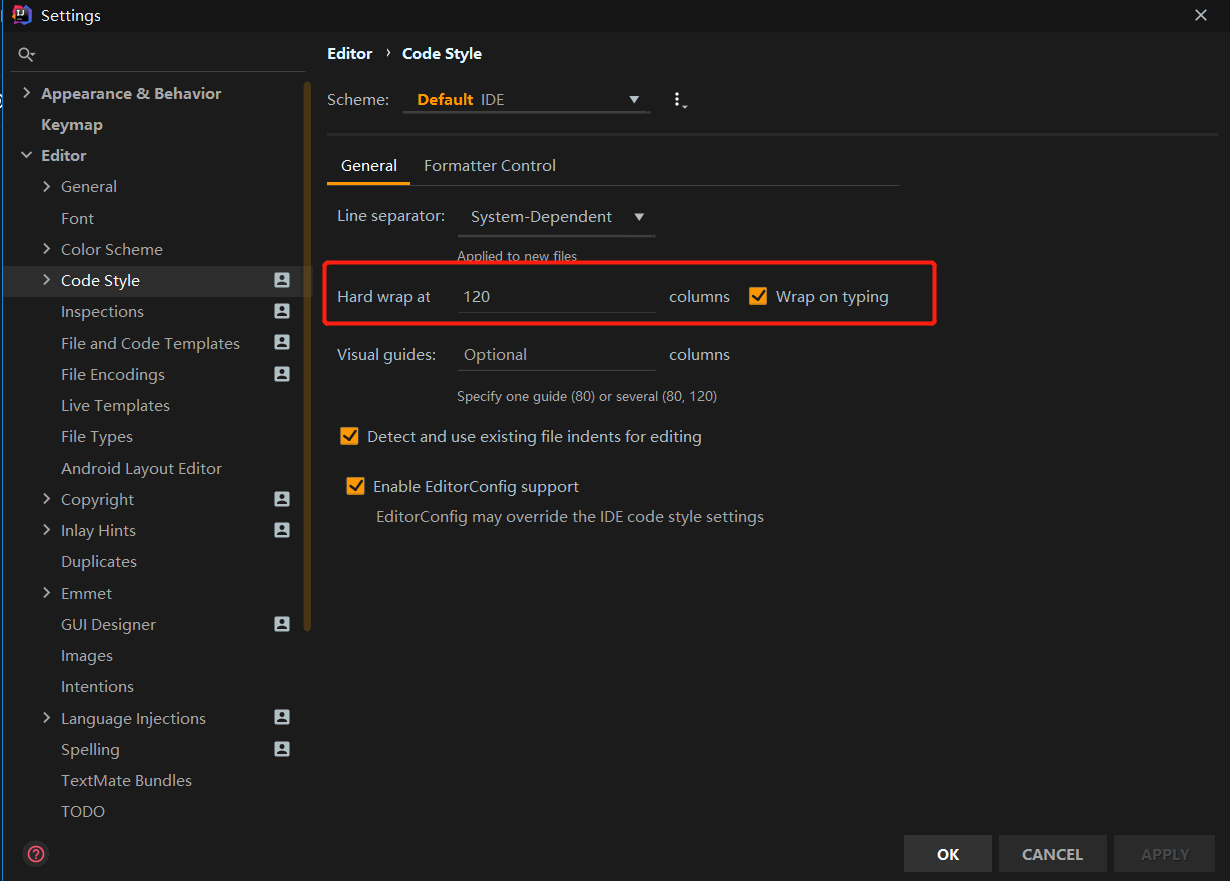Open the Scheme dropdown
The image size is (1230, 881).
[527, 100]
